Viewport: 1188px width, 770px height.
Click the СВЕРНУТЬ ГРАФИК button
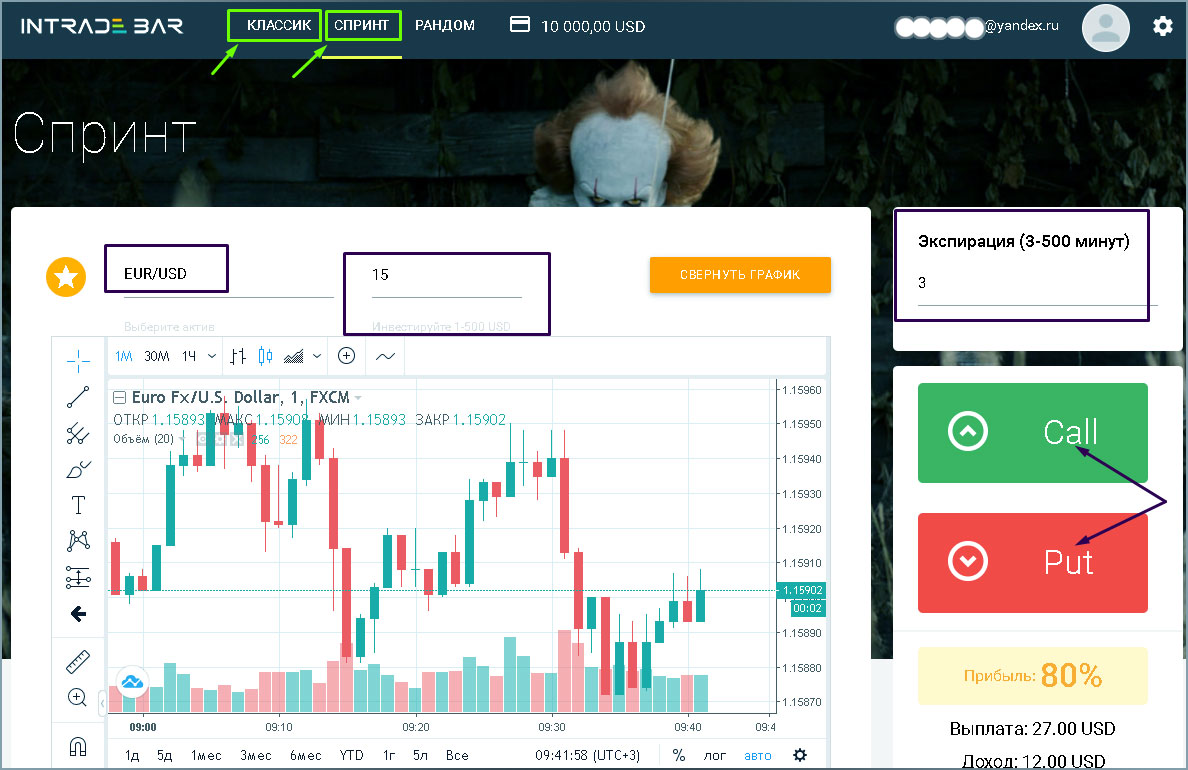point(740,274)
